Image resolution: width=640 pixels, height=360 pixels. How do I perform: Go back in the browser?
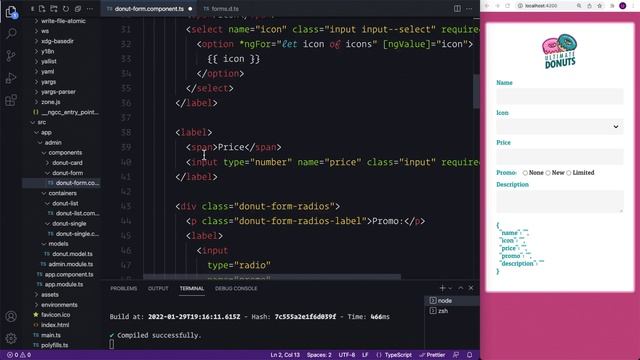tap(487, 6)
